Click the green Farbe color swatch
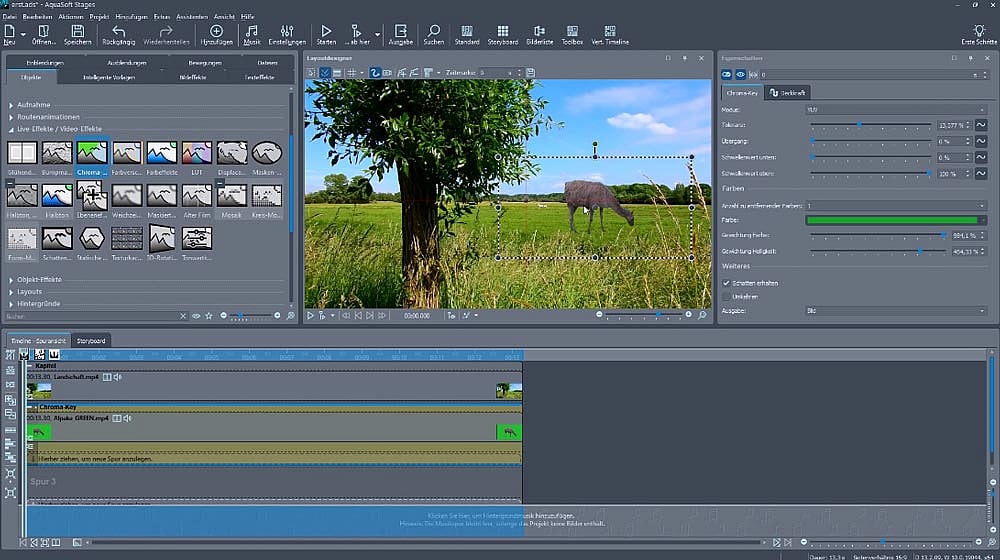Viewport: 1000px width, 560px height. click(891, 219)
